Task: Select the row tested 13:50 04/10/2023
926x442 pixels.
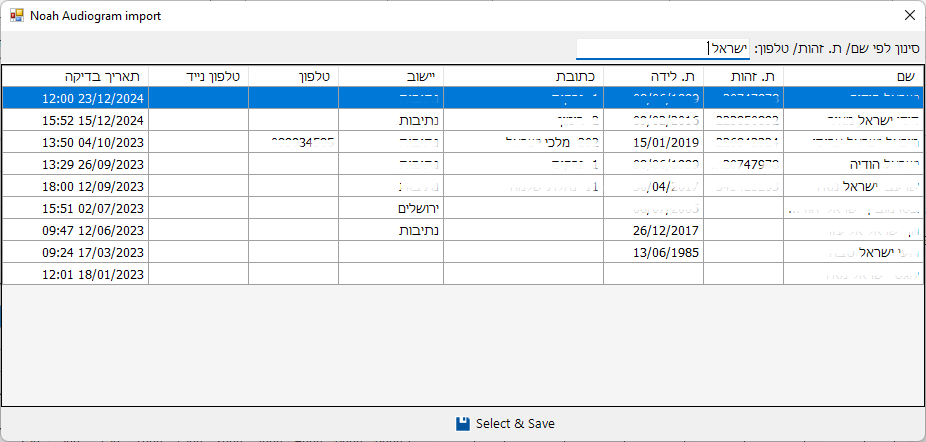Action: click(x=76, y=142)
